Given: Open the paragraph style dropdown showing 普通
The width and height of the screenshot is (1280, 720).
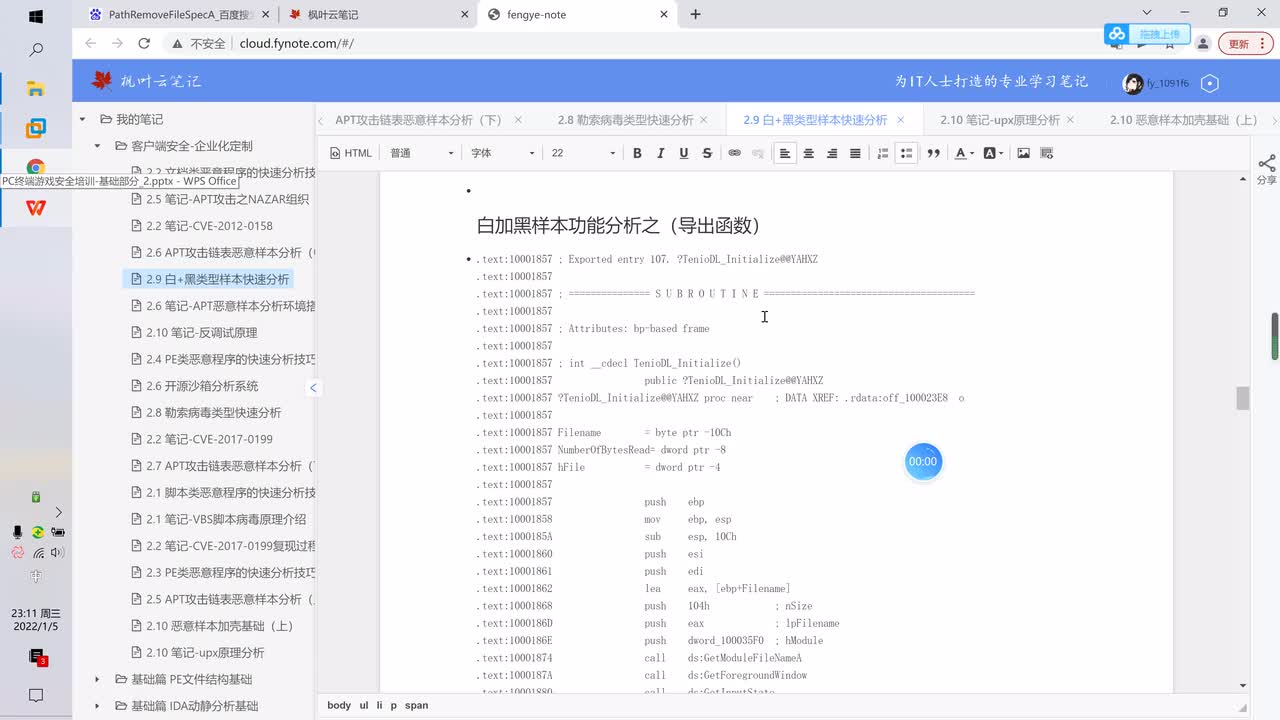Looking at the screenshot, I should [421, 153].
